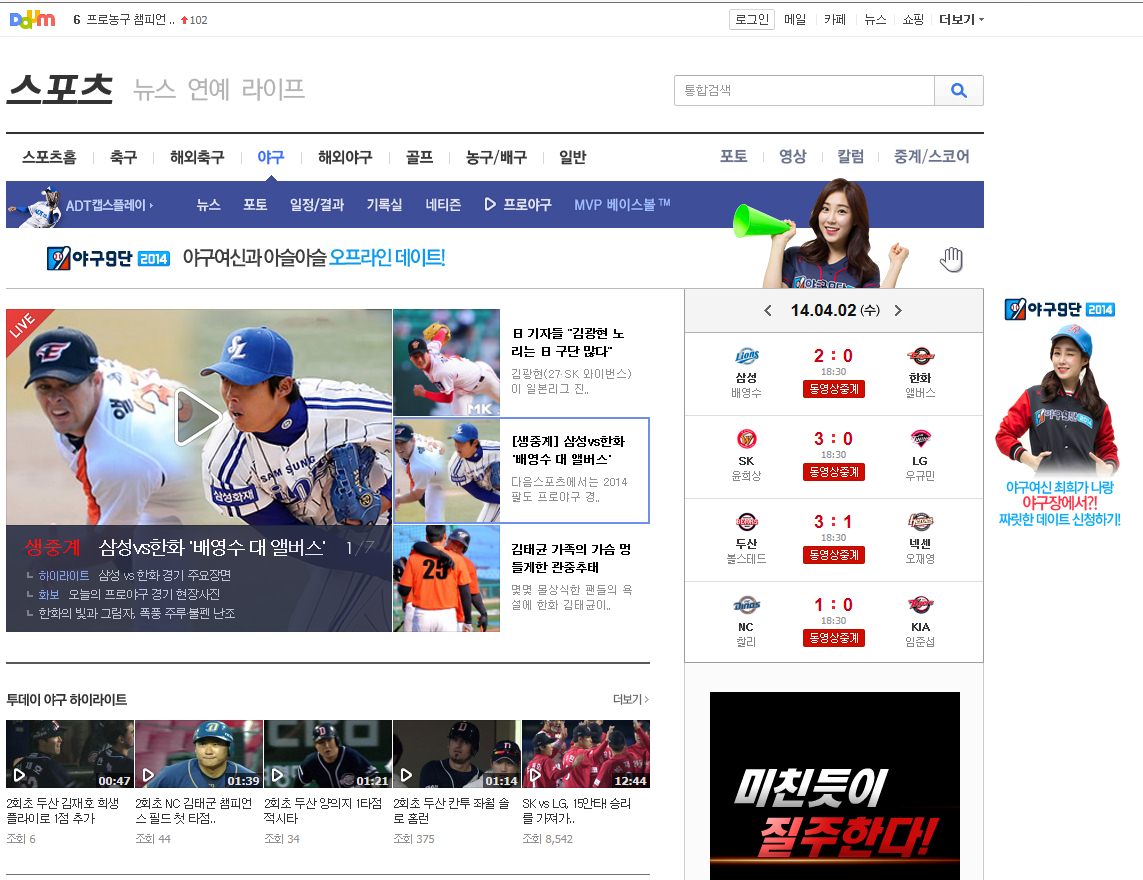Click the KIA Tigers team logo
The height and width of the screenshot is (880, 1143).
920,605
